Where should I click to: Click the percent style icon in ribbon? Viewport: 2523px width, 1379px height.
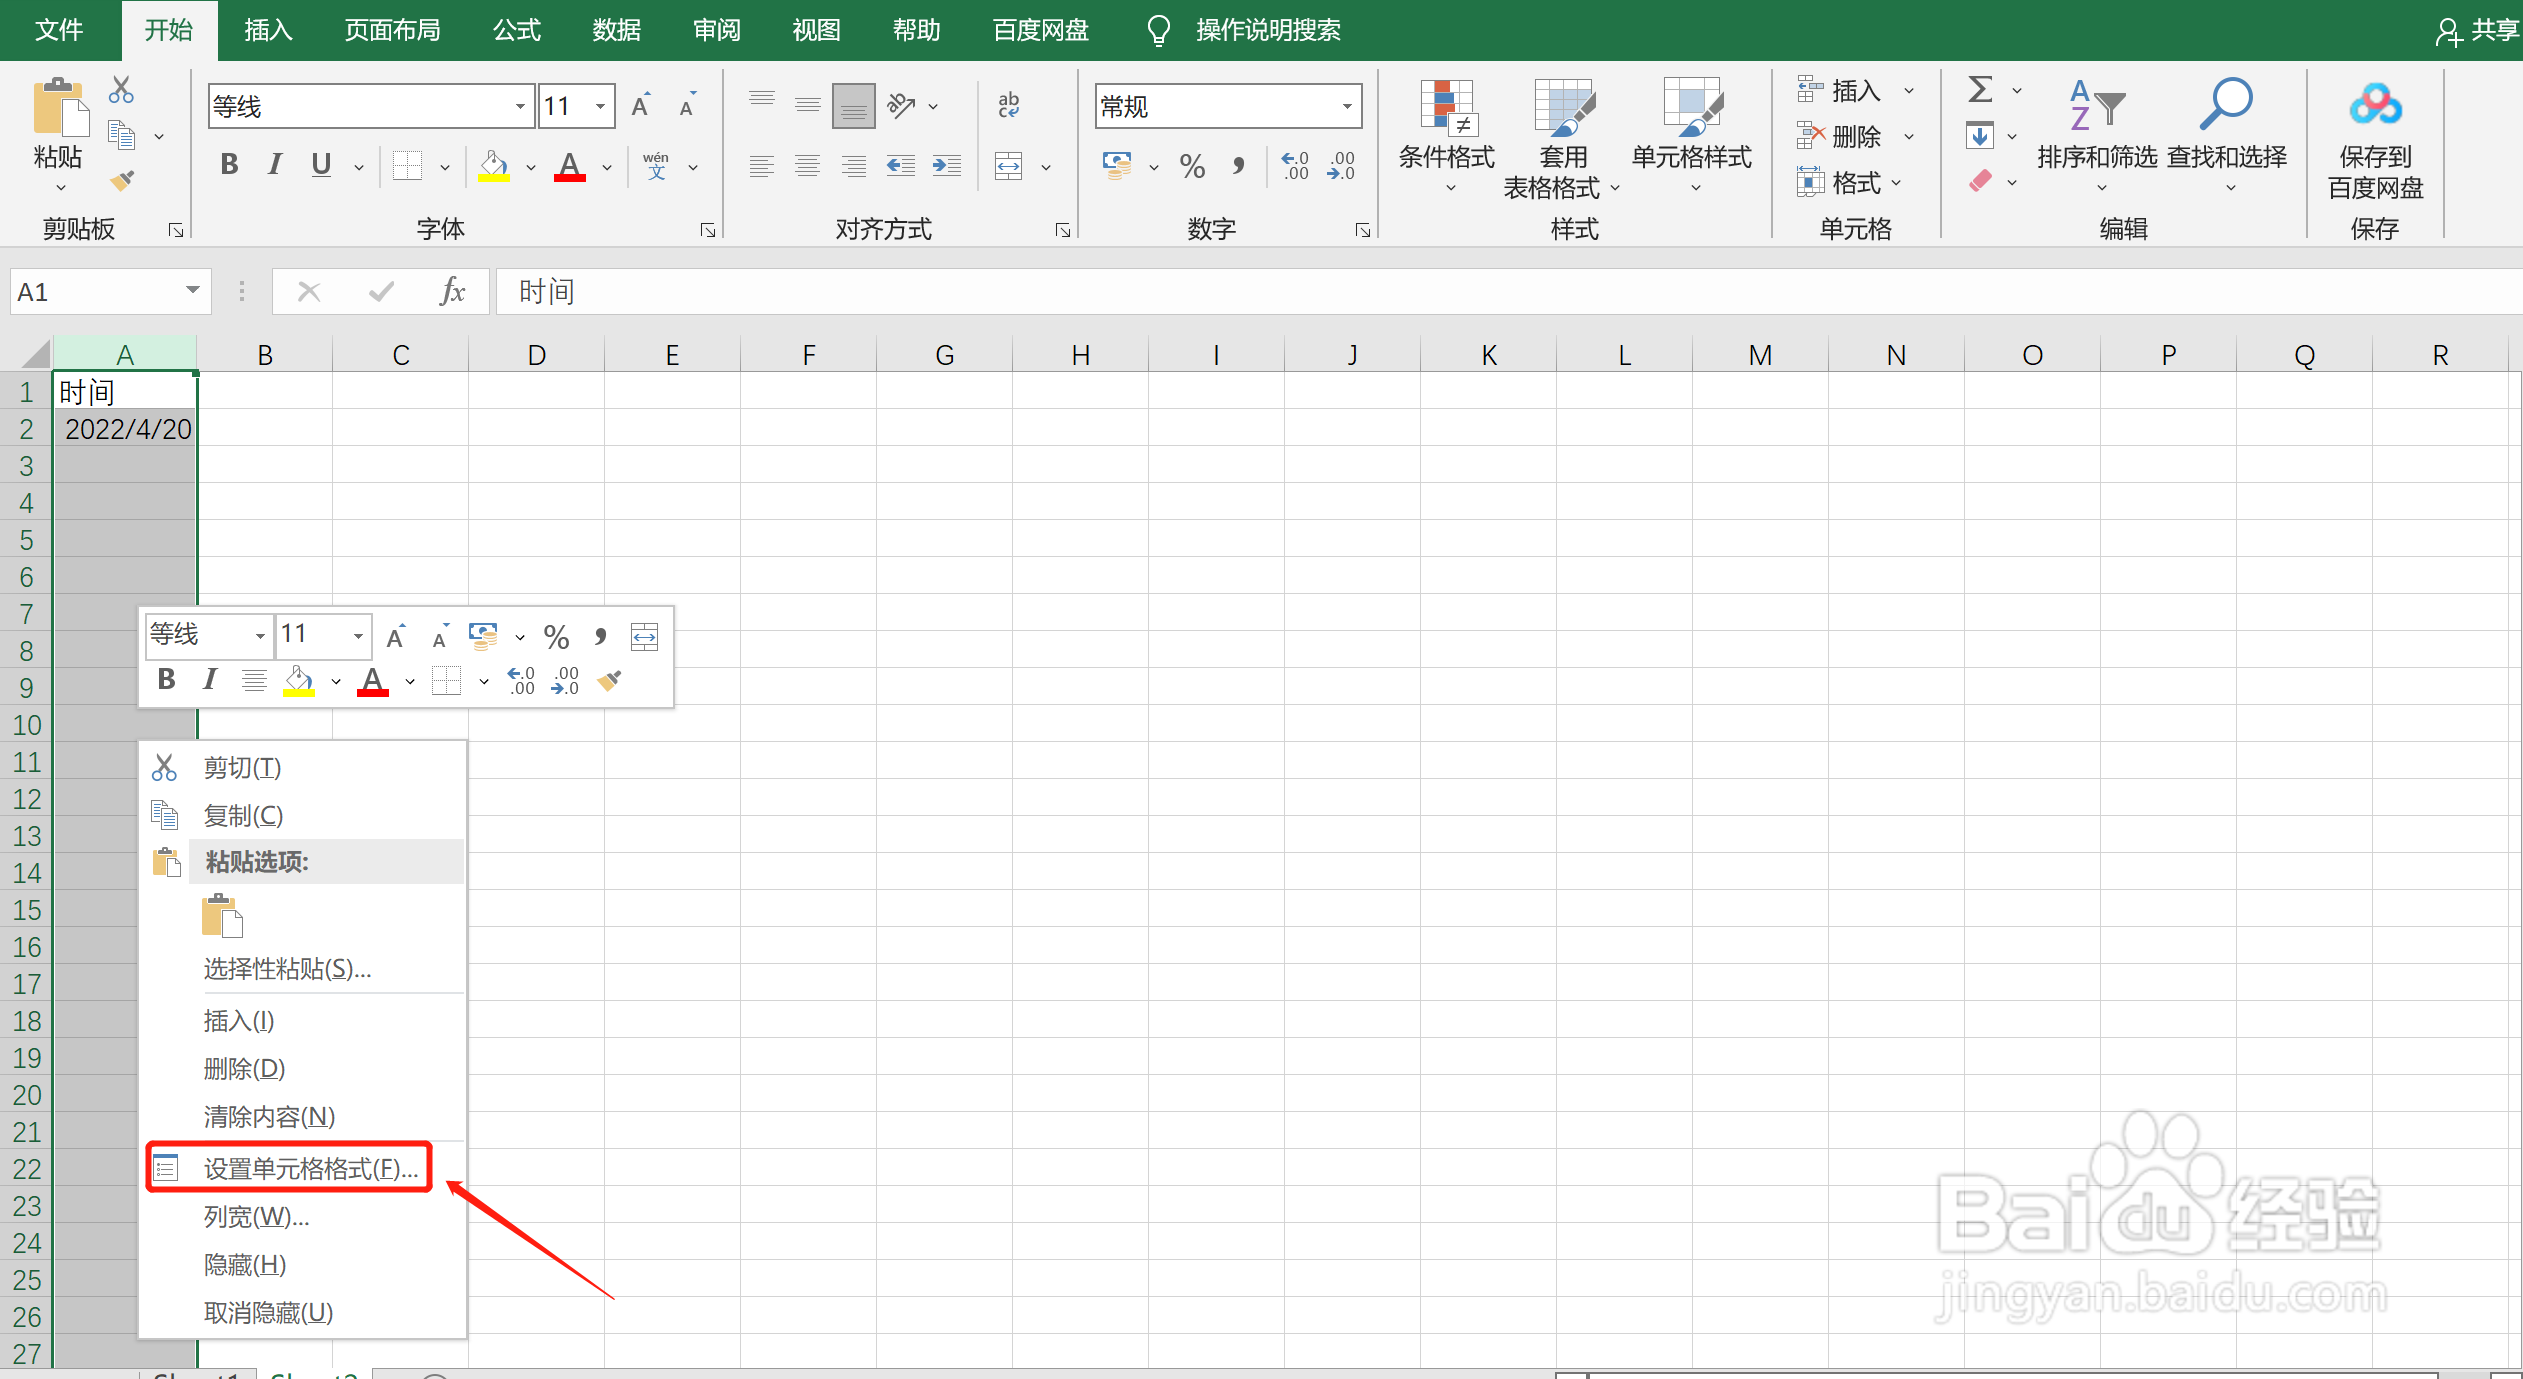(x=1192, y=166)
